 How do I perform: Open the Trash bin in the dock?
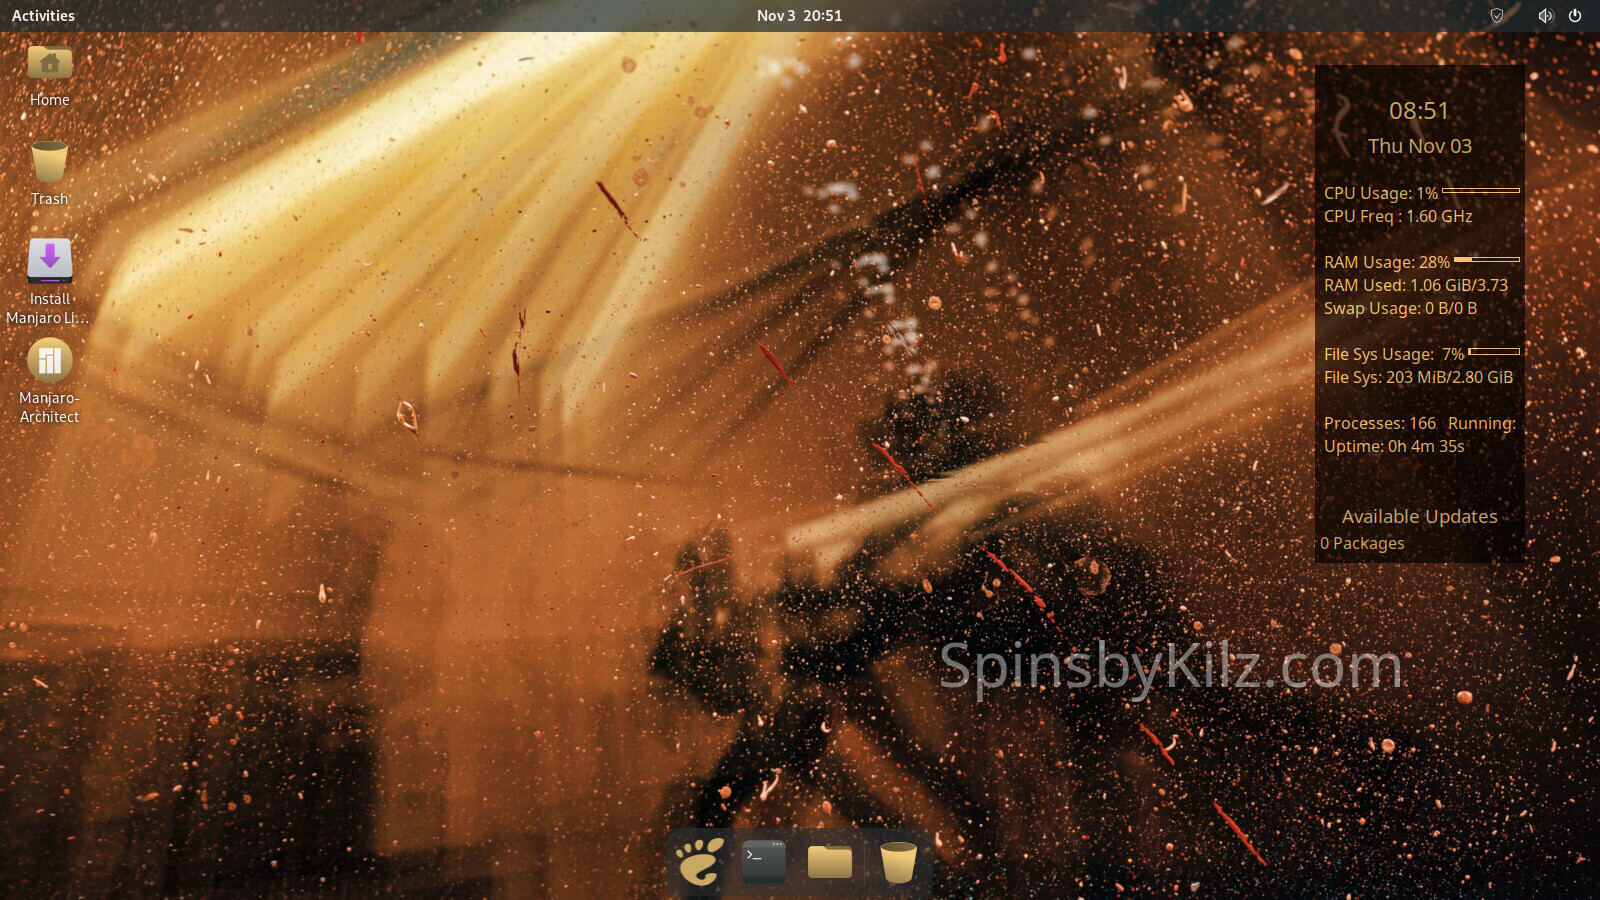coord(897,861)
